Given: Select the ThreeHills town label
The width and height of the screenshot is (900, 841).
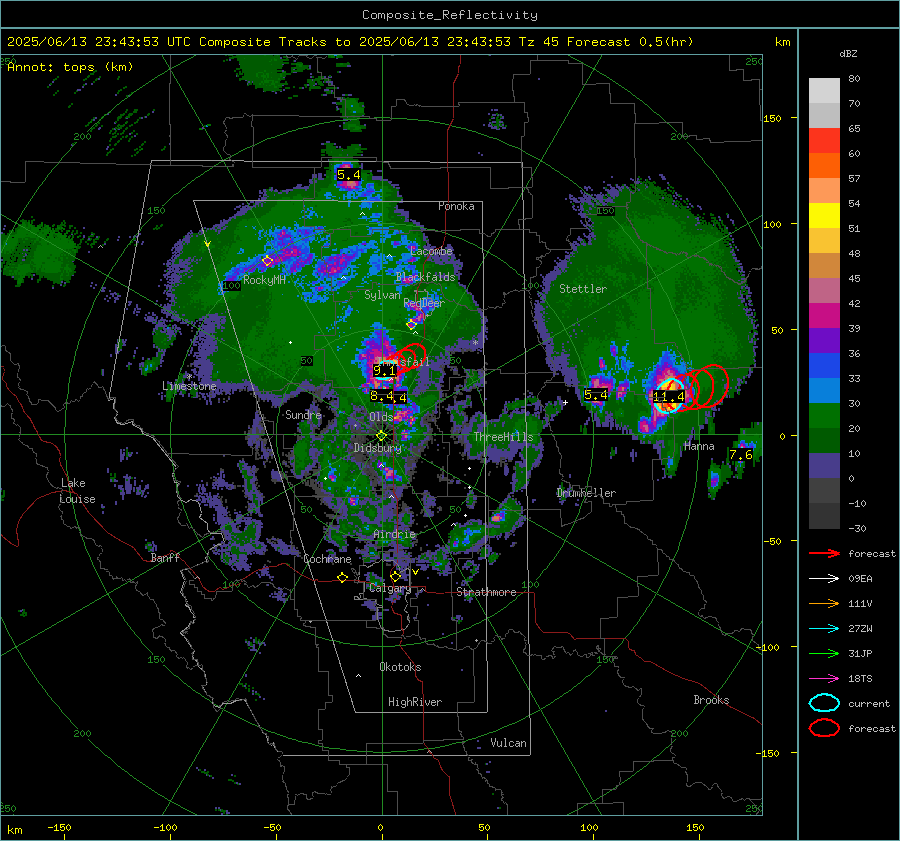Looking at the screenshot, I should 503,437.
